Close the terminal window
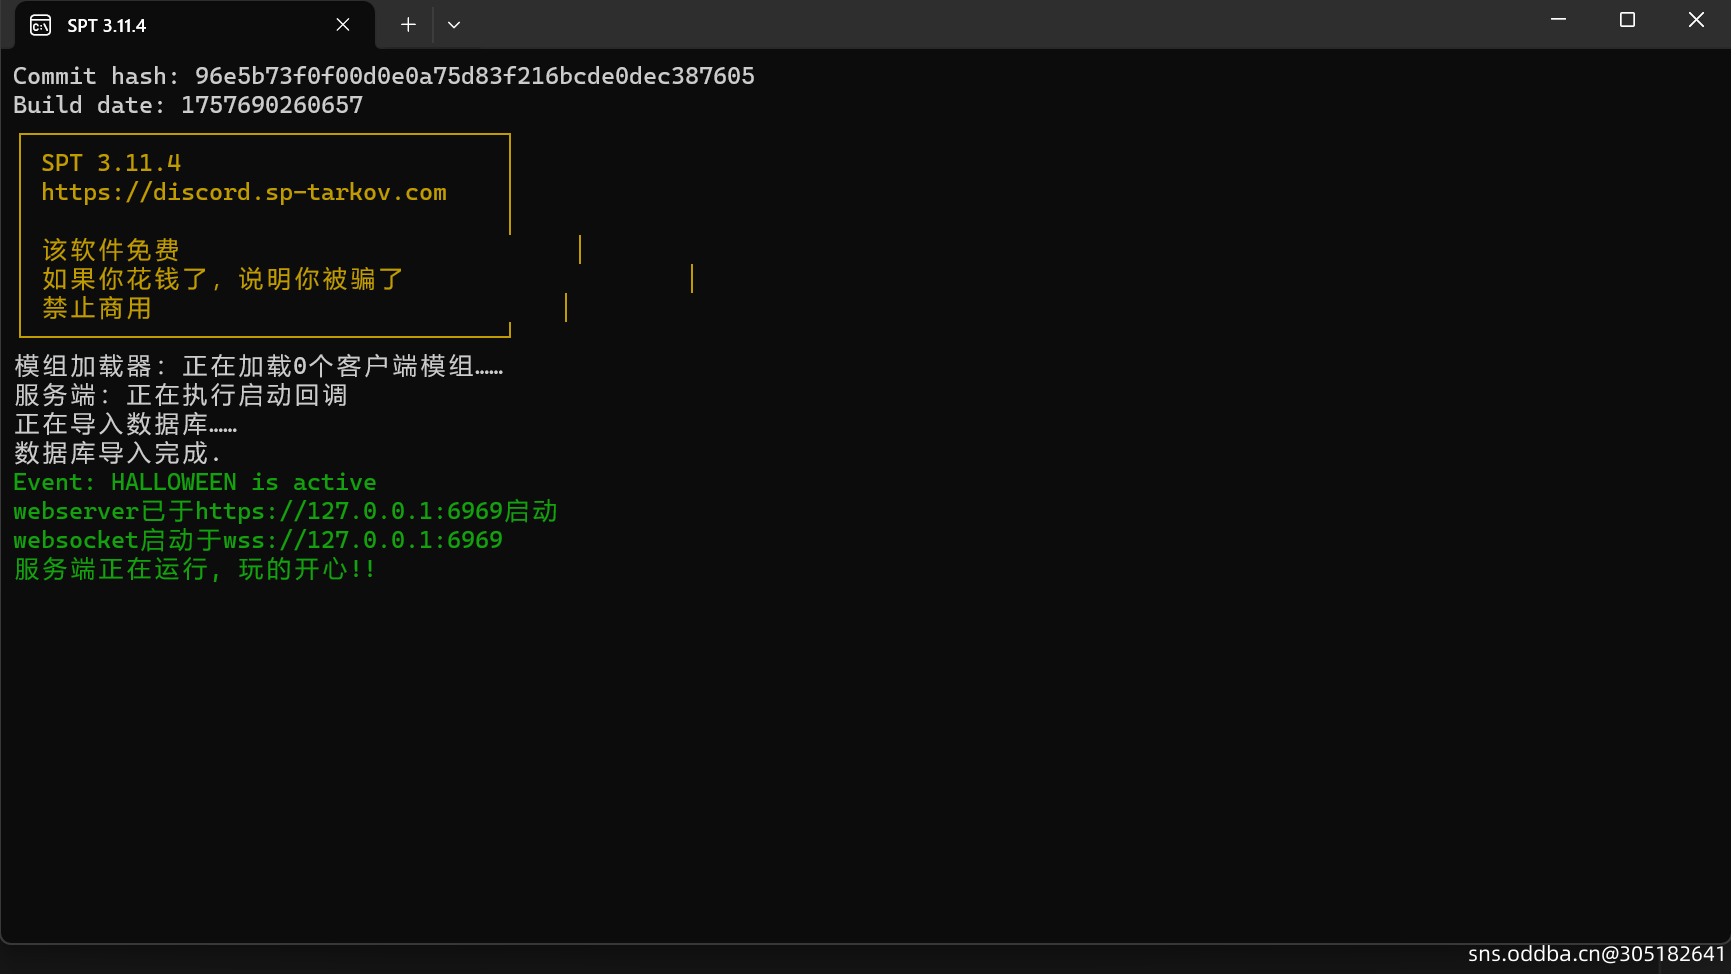 click(x=1696, y=20)
